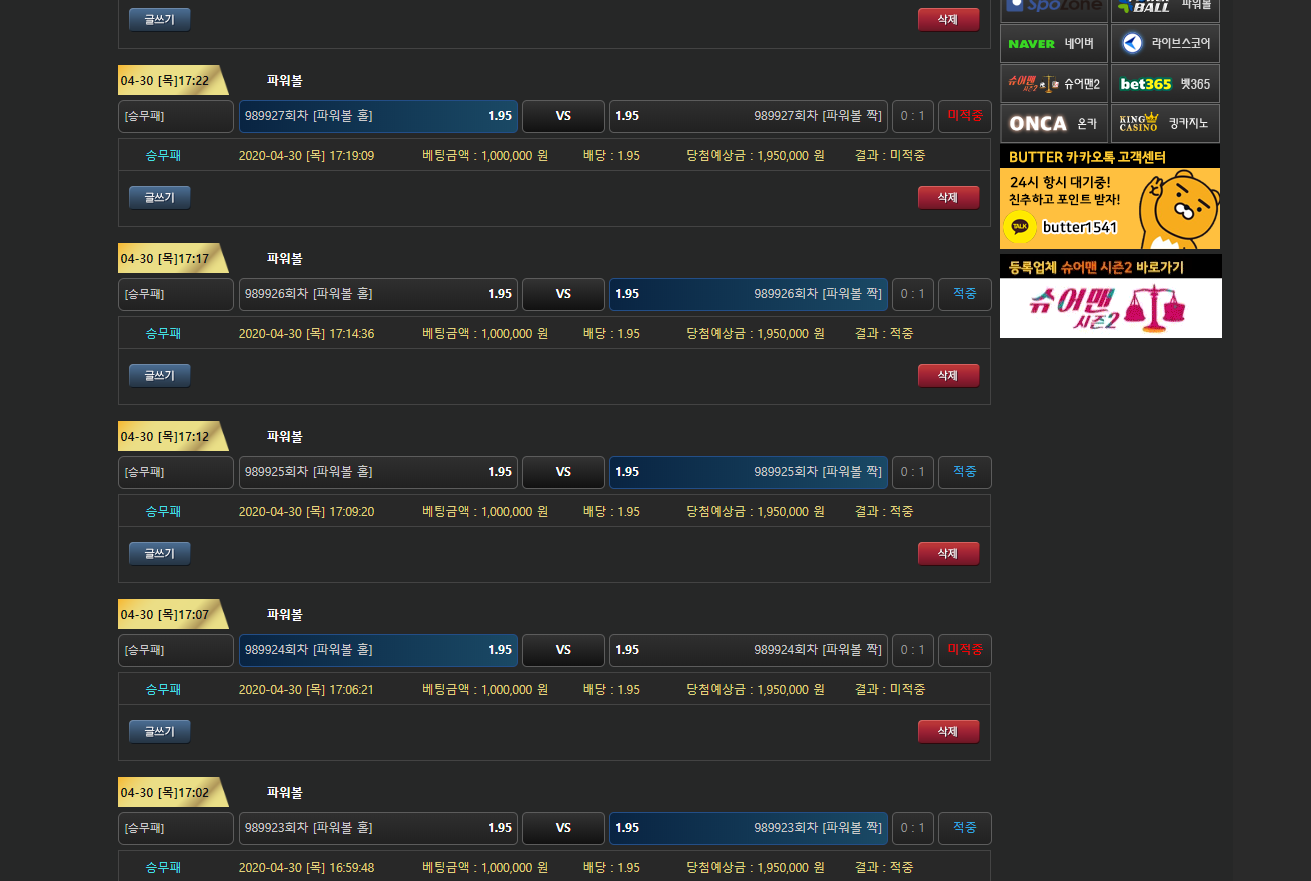Click 글쓰기 under the 989924회차 bet
1311x881 pixels.
[159, 732]
